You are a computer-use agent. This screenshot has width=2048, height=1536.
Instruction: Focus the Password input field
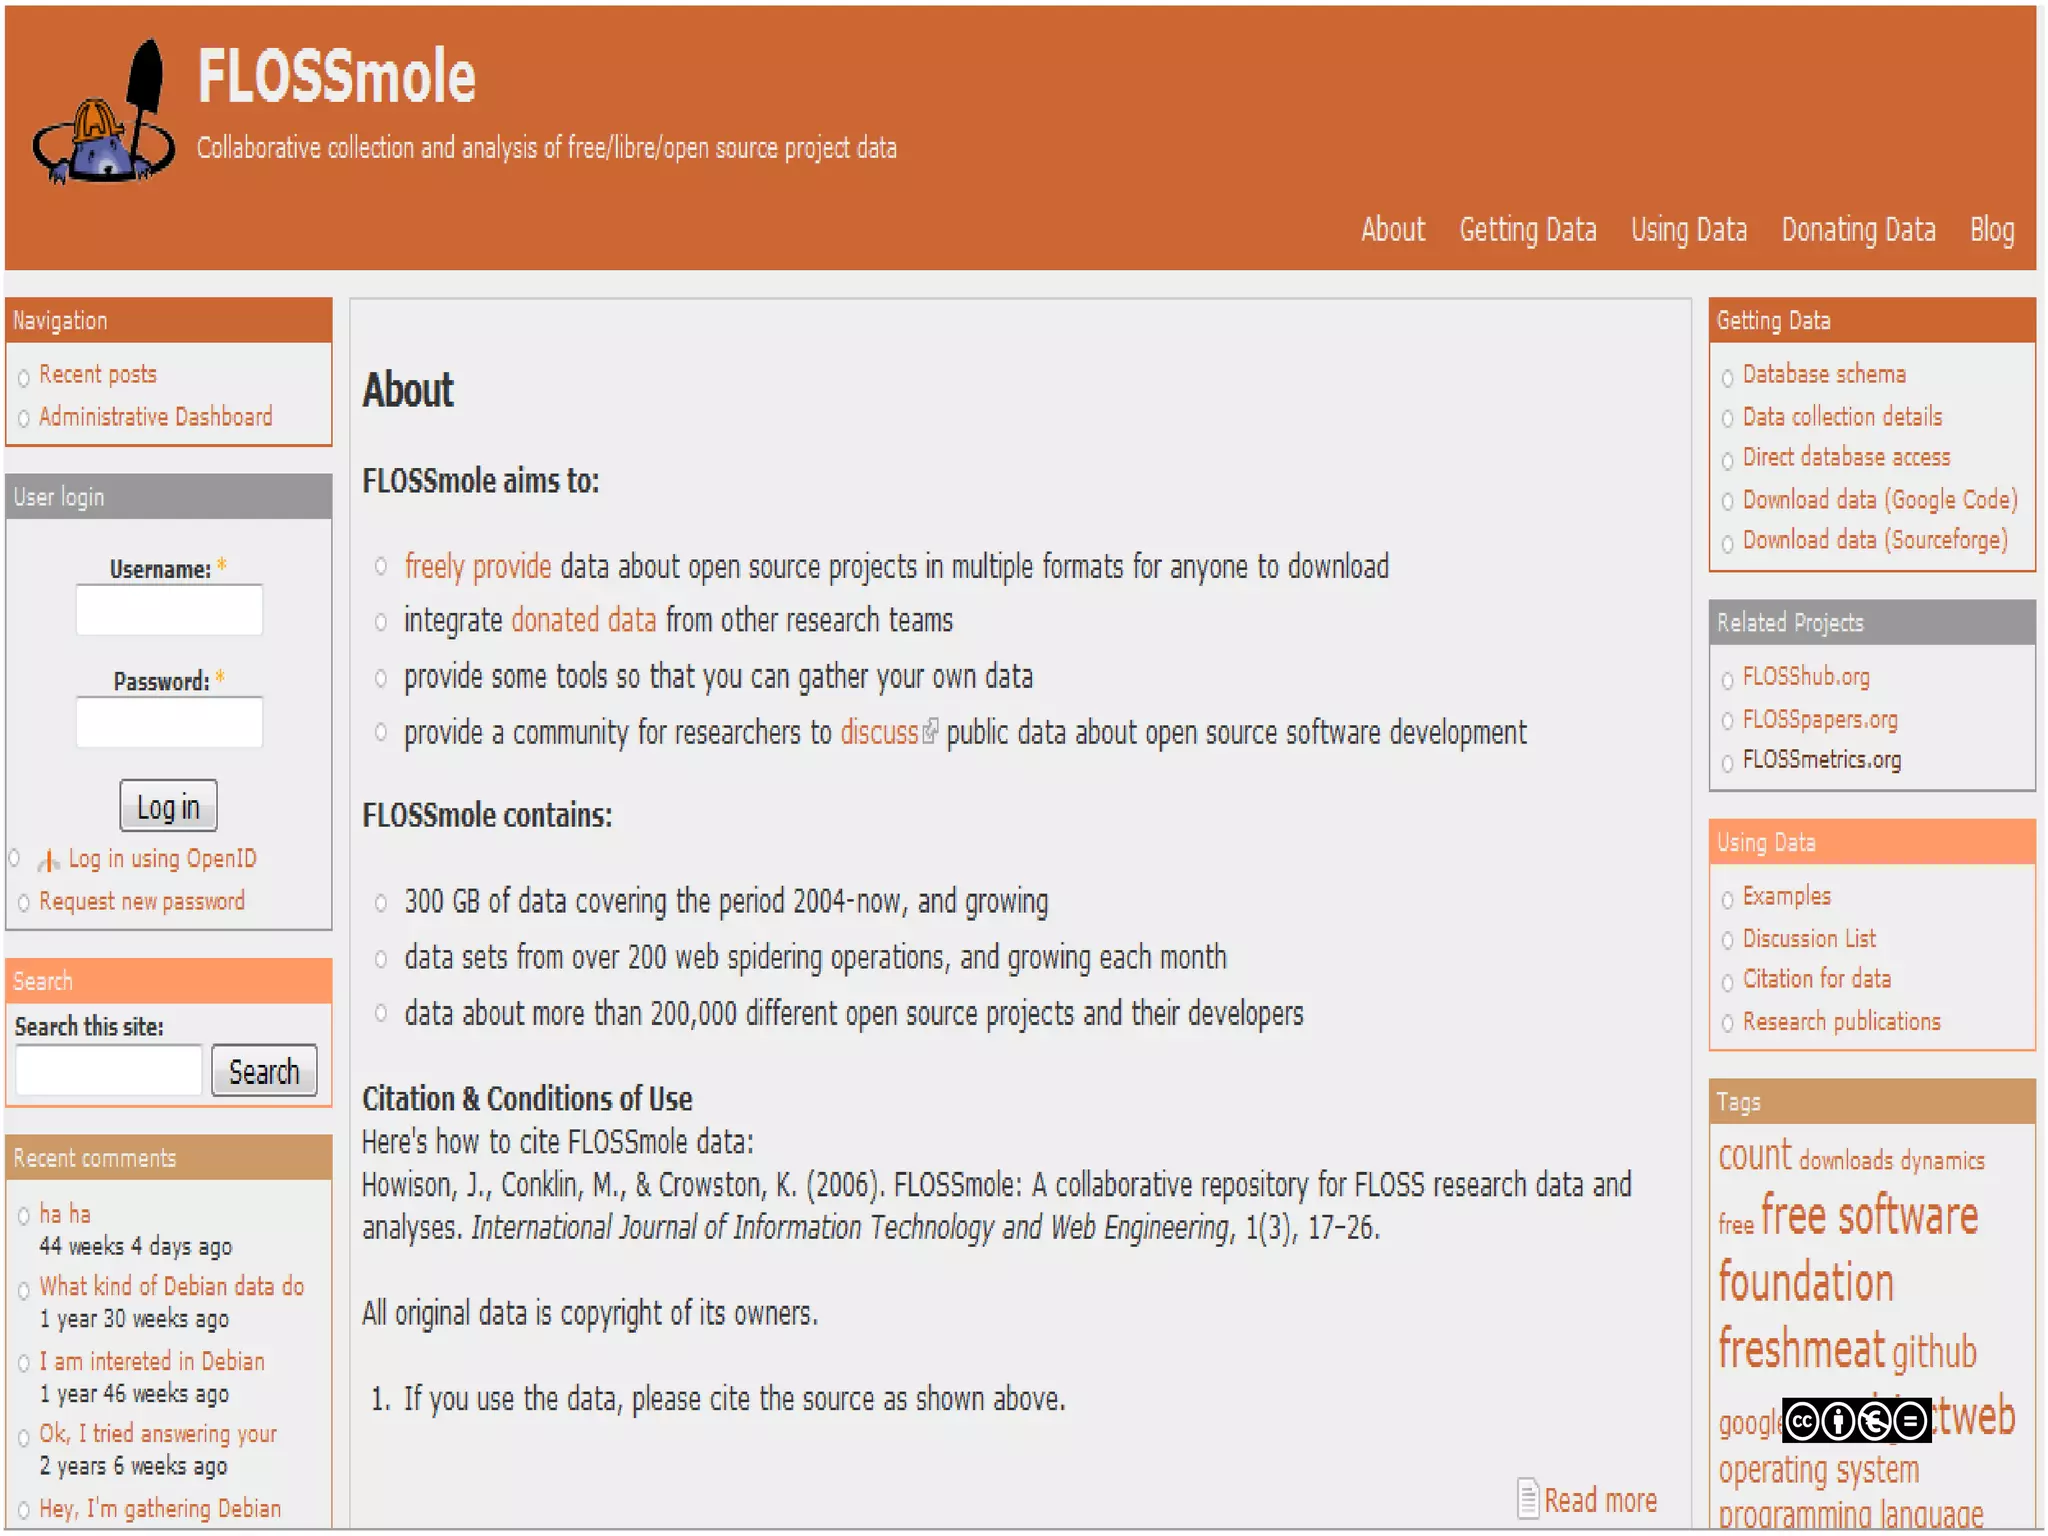coord(169,722)
